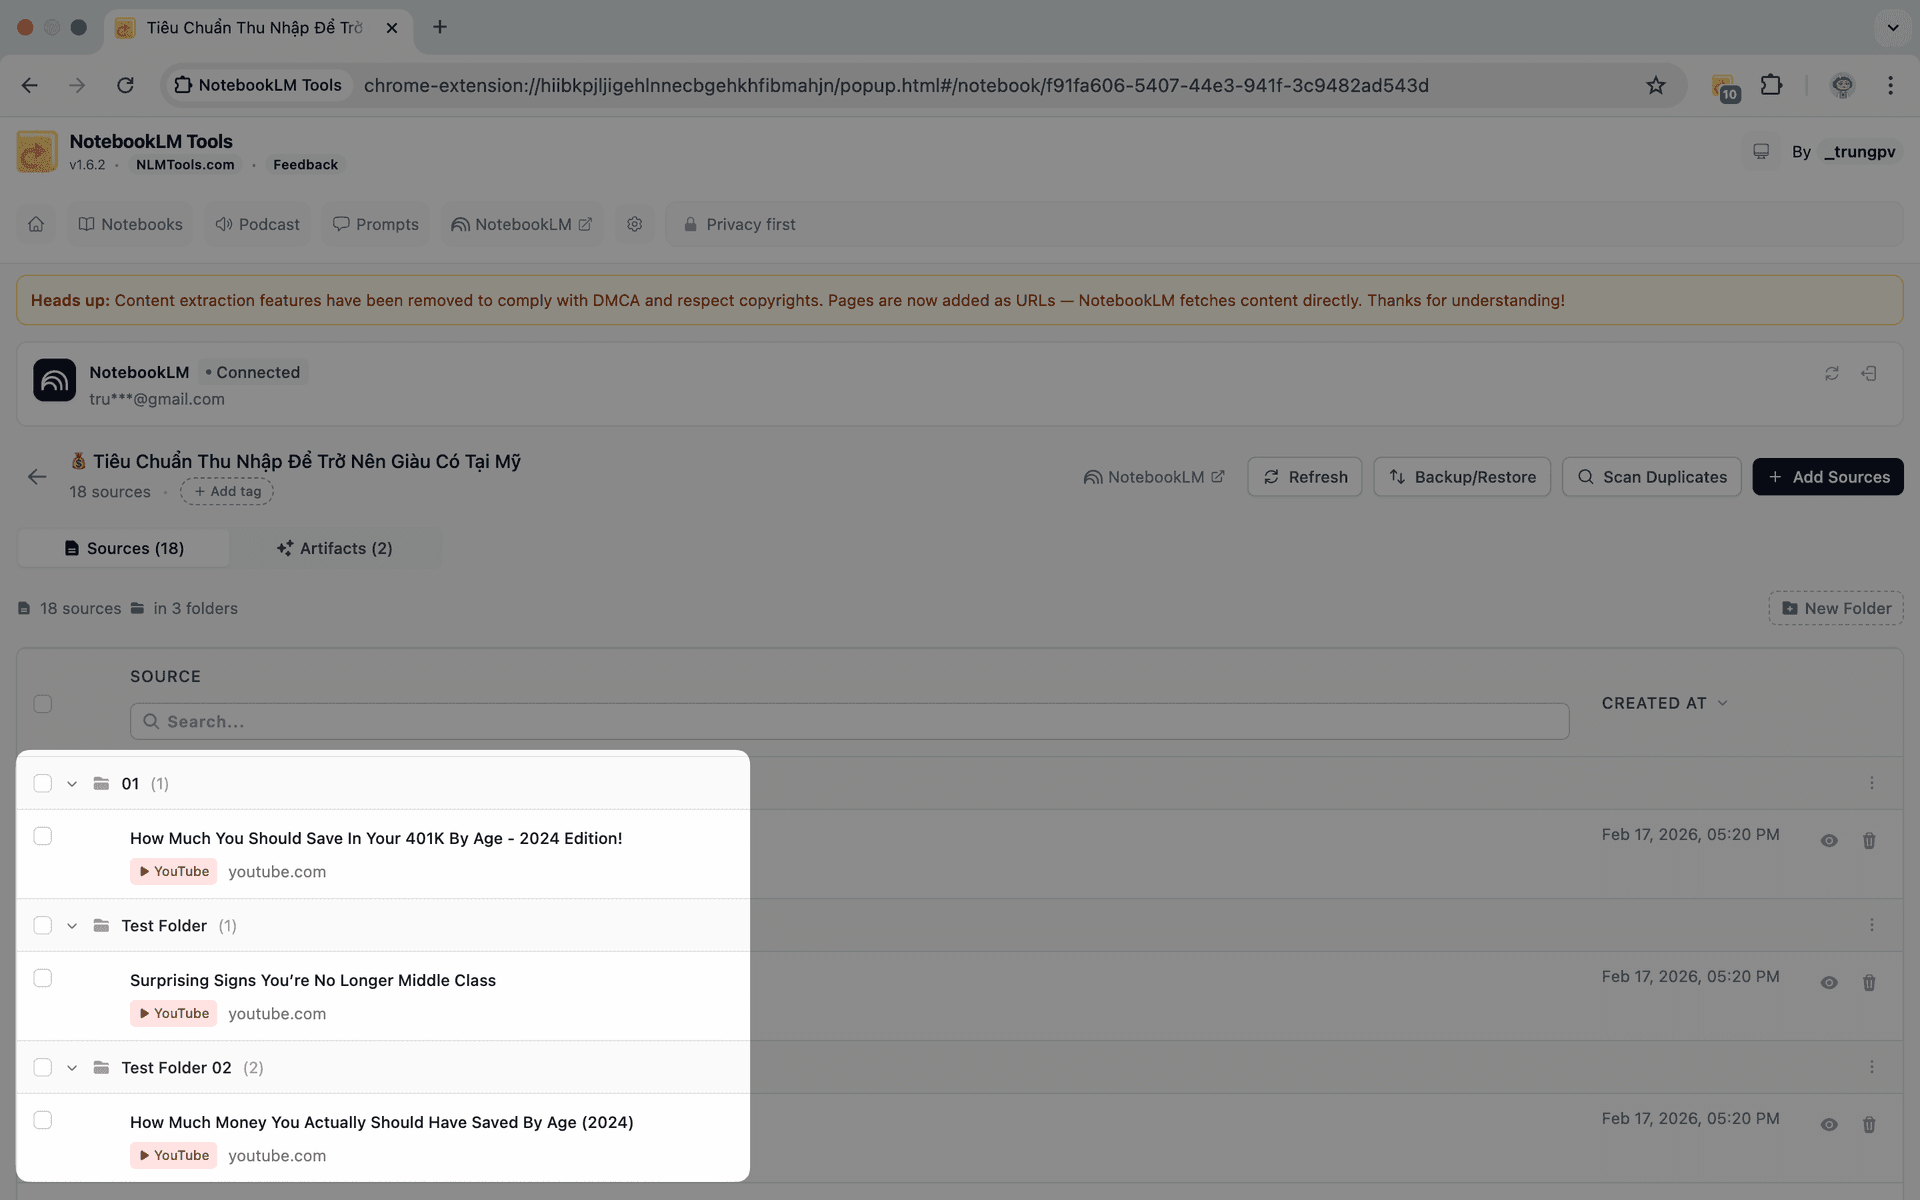Image resolution: width=1920 pixels, height=1200 pixels.
Task: Open the Podcast nav item
Action: [258, 224]
